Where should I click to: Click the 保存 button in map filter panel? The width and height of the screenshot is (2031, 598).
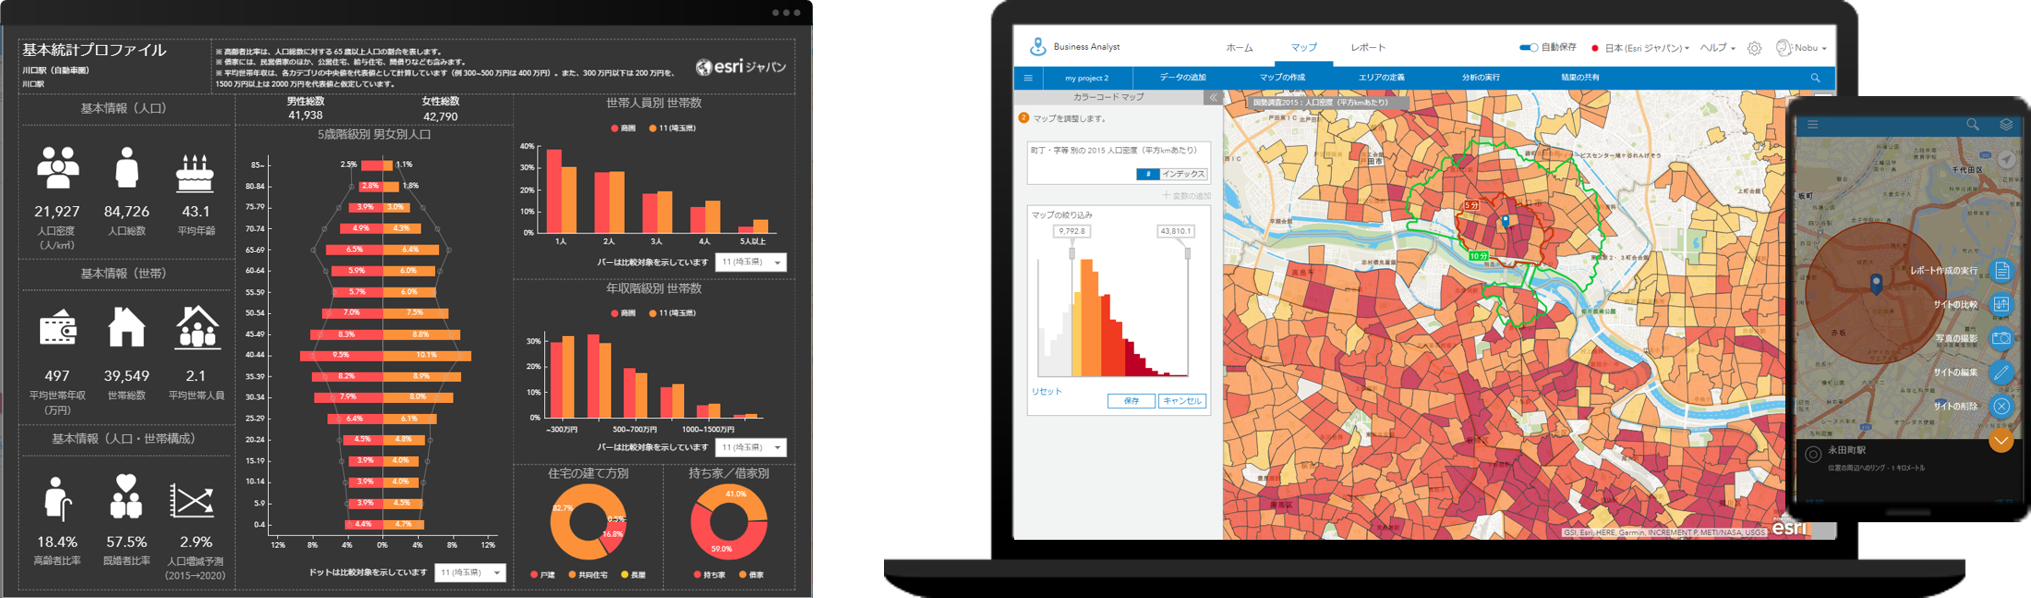click(x=1131, y=401)
